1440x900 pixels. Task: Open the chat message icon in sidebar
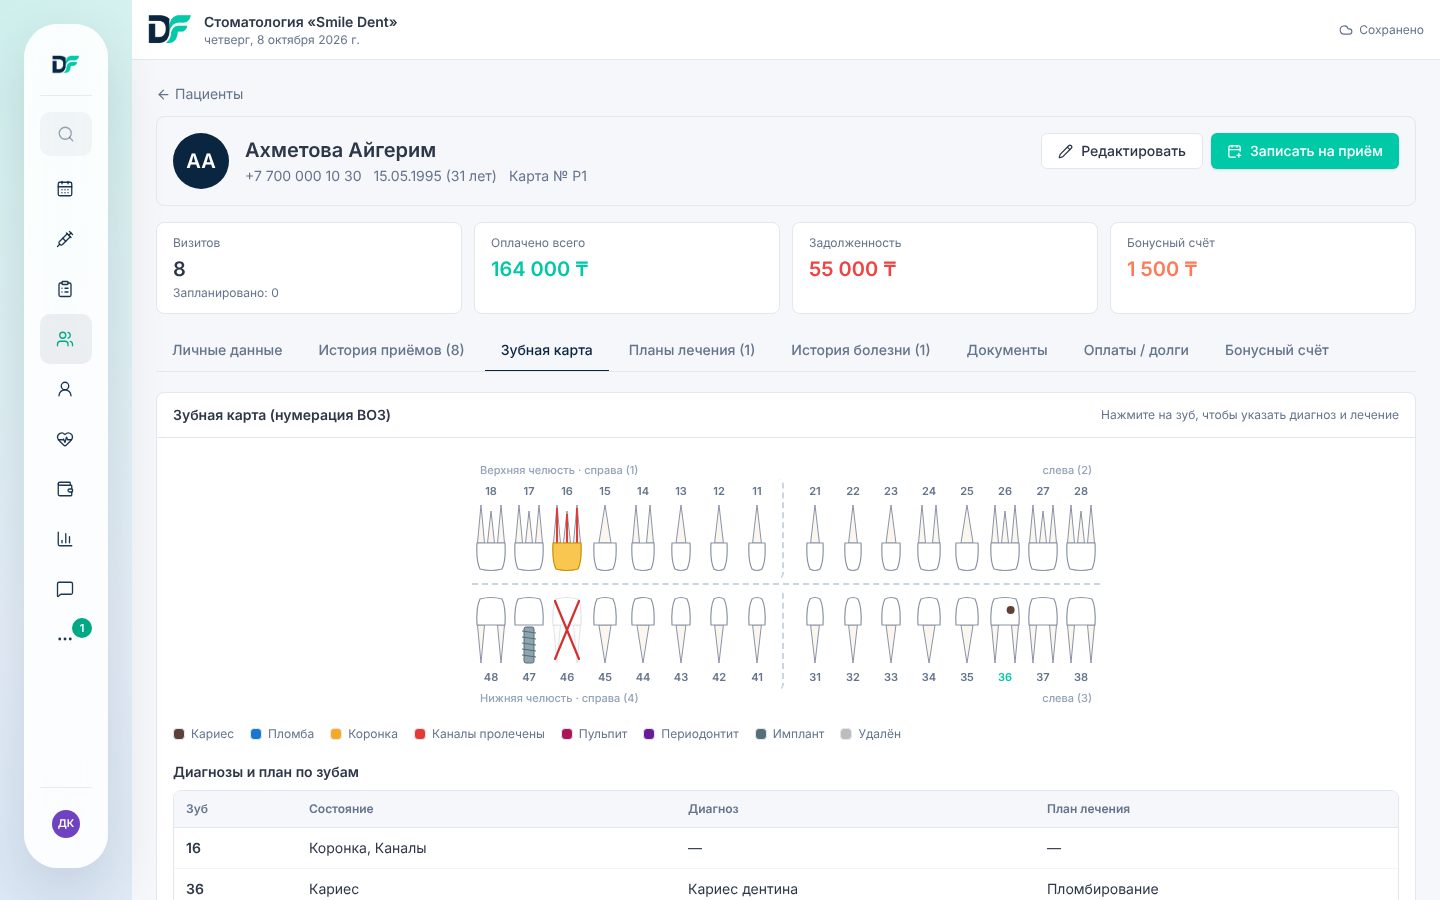pos(66,589)
